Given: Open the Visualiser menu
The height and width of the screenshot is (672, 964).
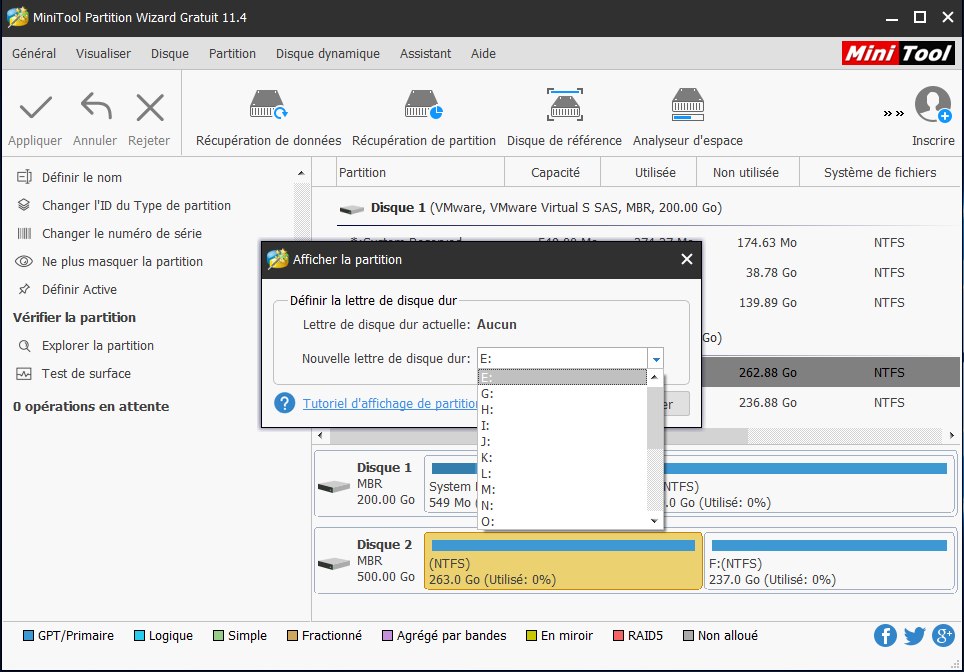Looking at the screenshot, I should tap(103, 53).
